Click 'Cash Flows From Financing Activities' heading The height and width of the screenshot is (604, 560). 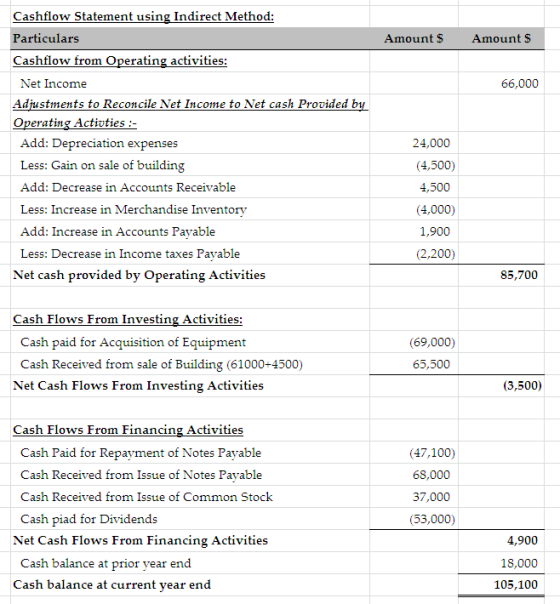point(128,430)
